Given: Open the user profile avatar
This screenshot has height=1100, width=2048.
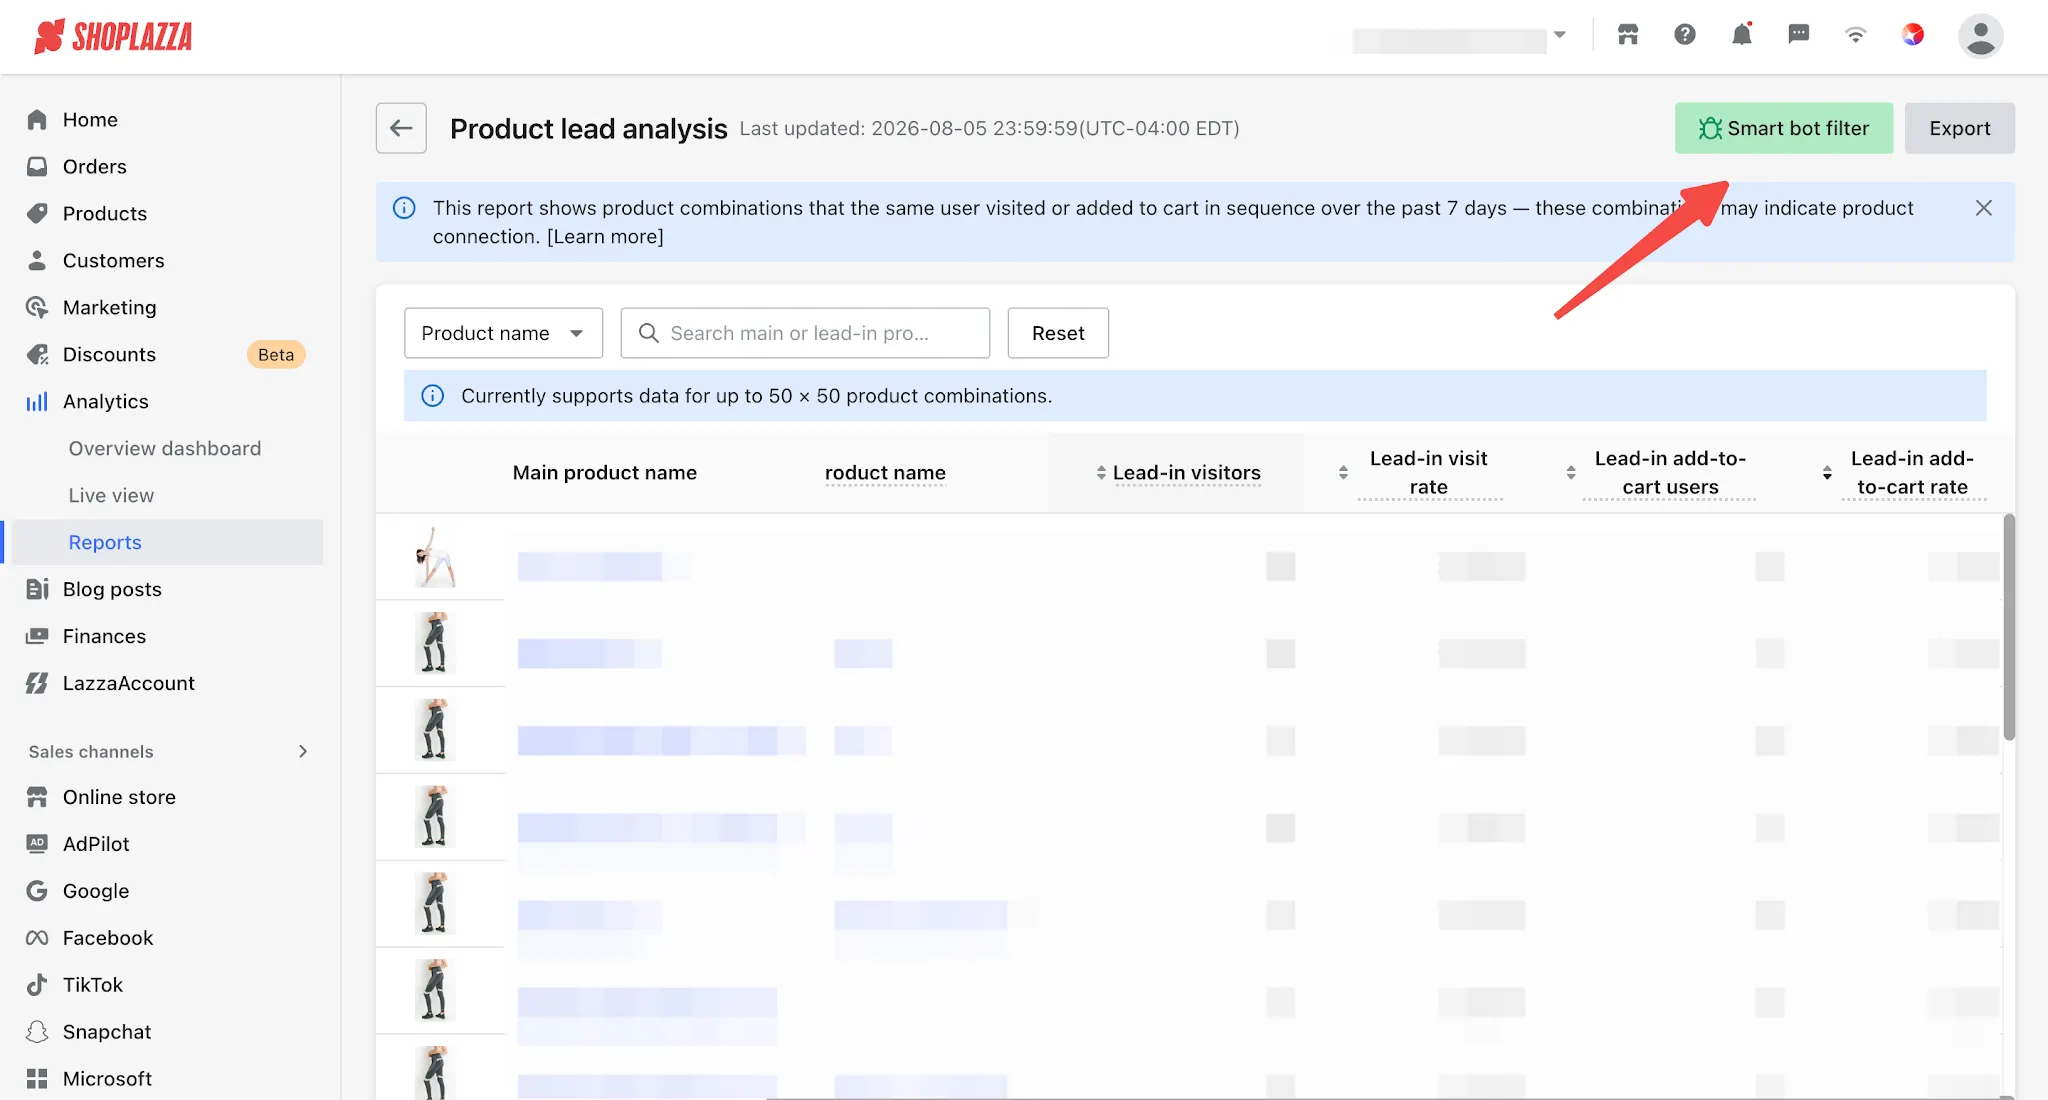Looking at the screenshot, I should point(1980,36).
